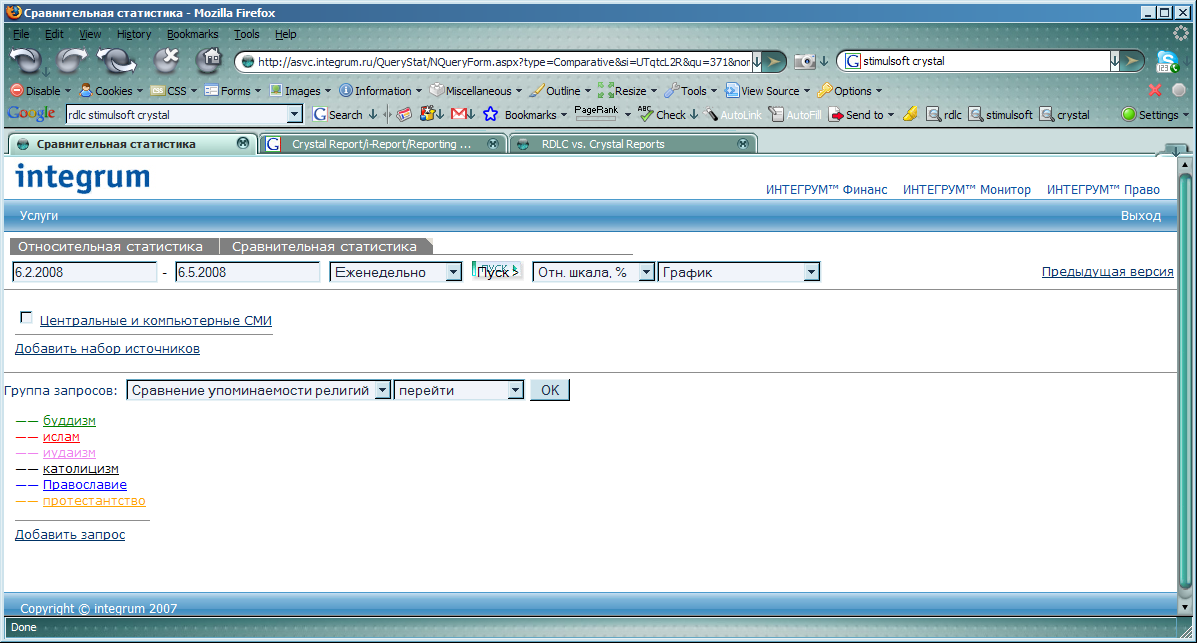Viewport: 1197px width, 643px height.
Task: Click Добавить запрос link
Action: pyautogui.click(x=70, y=535)
